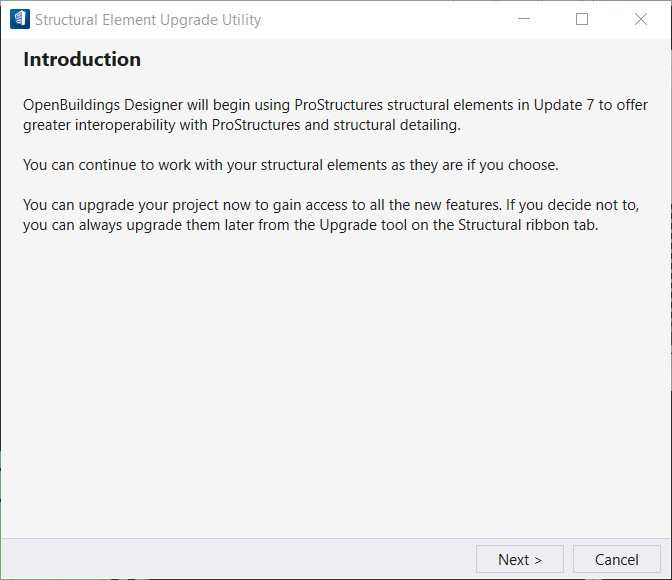This screenshot has width=672, height=580.
Task: Click the line starting "You can upgrade your project"
Action: tap(331, 205)
